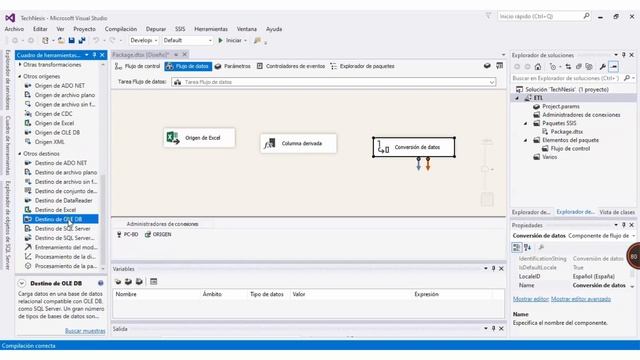Switch to Parámetros tab
640x360 pixels.
[x=233, y=66]
